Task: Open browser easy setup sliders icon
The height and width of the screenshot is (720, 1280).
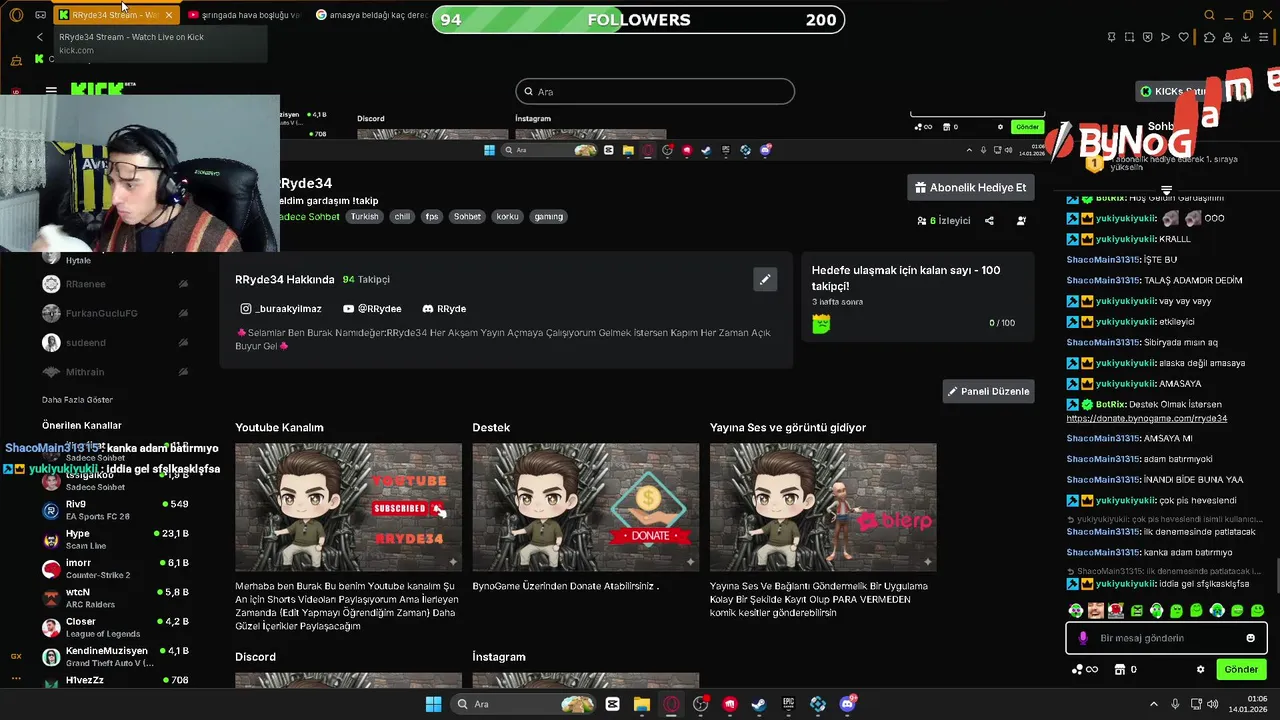Action: click(1263, 37)
